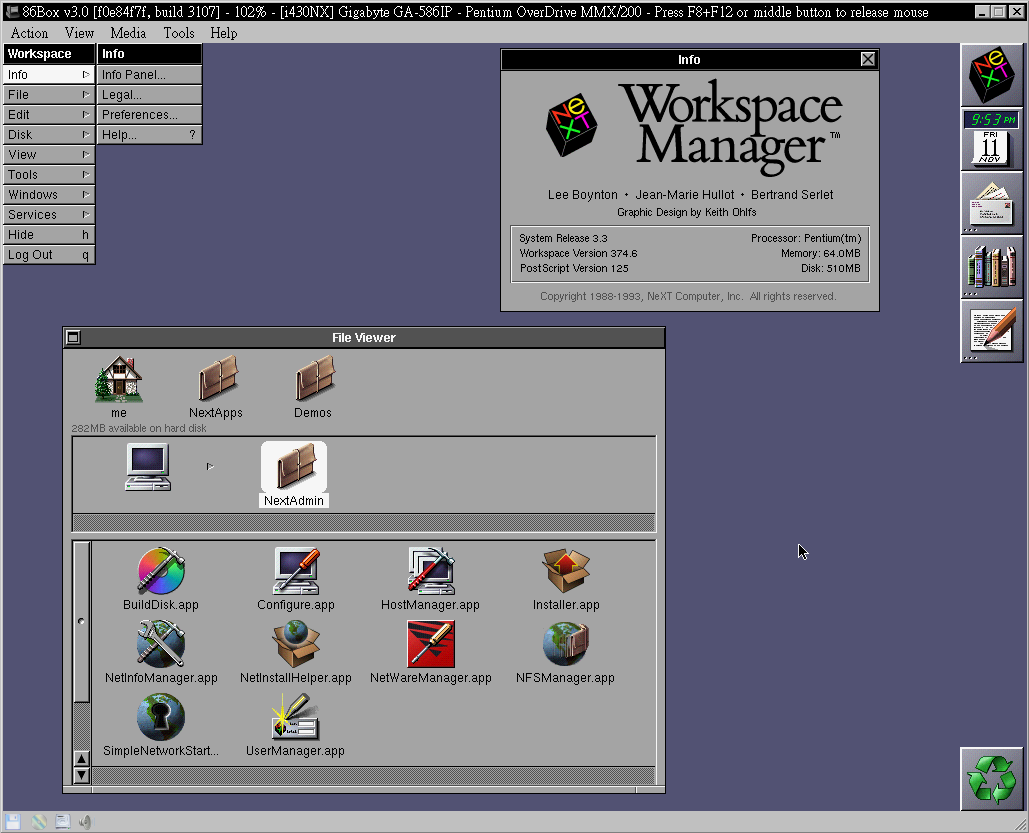1029x833 pixels.
Task: Expand the Tools submenu in Workspace menu
Action: pyautogui.click(x=49, y=175)
